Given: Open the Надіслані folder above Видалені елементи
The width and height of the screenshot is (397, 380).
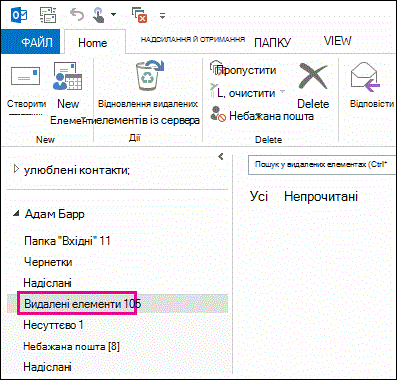Looking at the screenshot, I should click(47, 283).
